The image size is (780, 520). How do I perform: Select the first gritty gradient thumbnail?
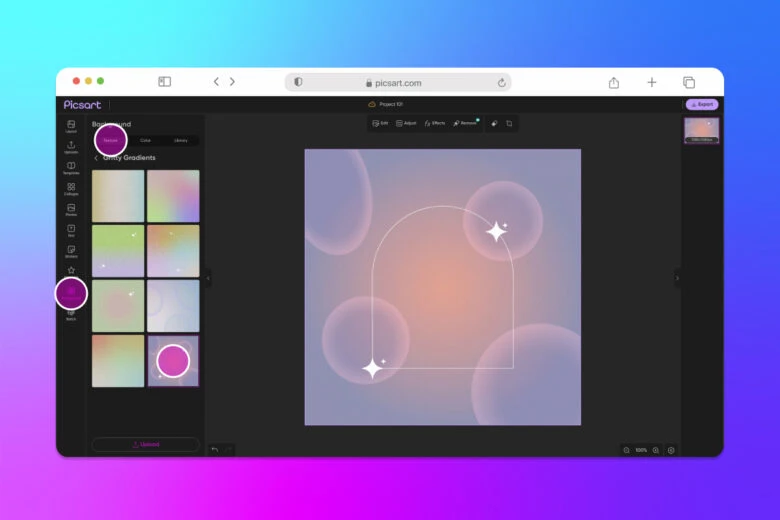coord(118,195)
